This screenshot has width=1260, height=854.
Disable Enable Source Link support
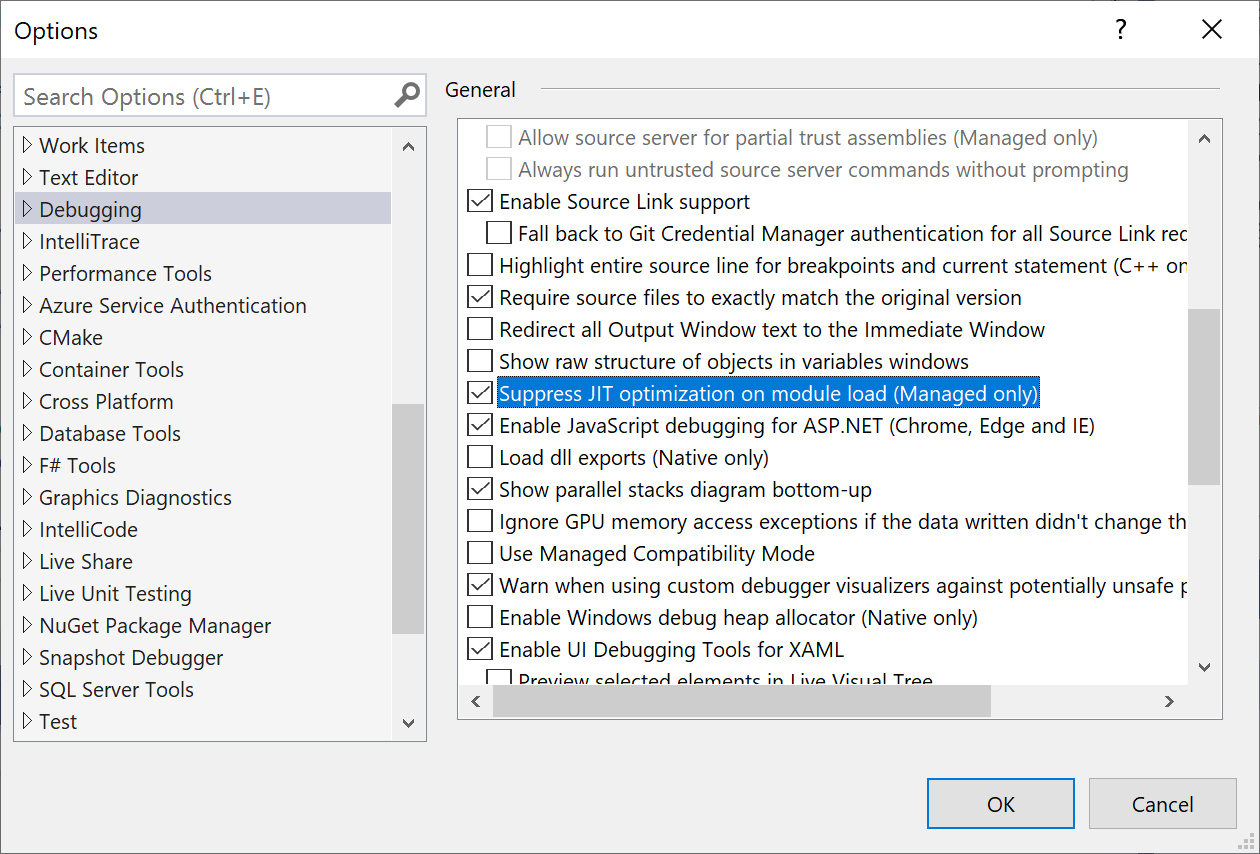[x=479, y=200]
